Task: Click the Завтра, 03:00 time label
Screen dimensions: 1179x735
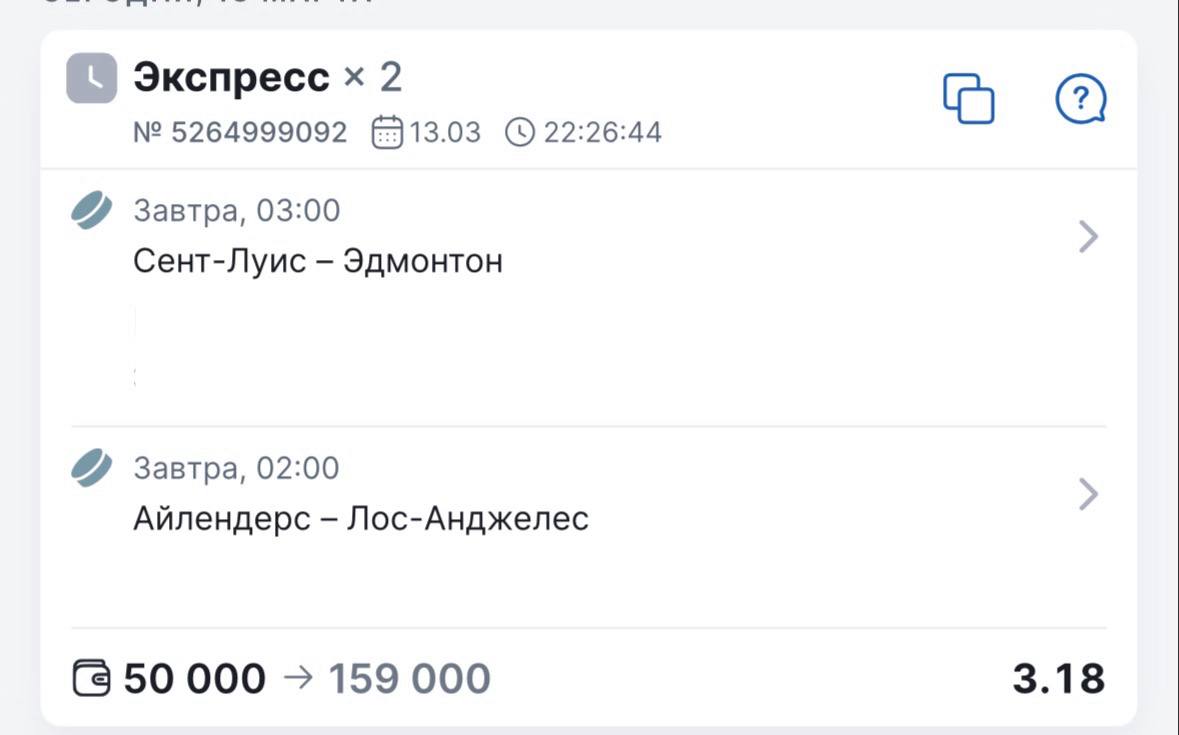Action: pos(237,211)
